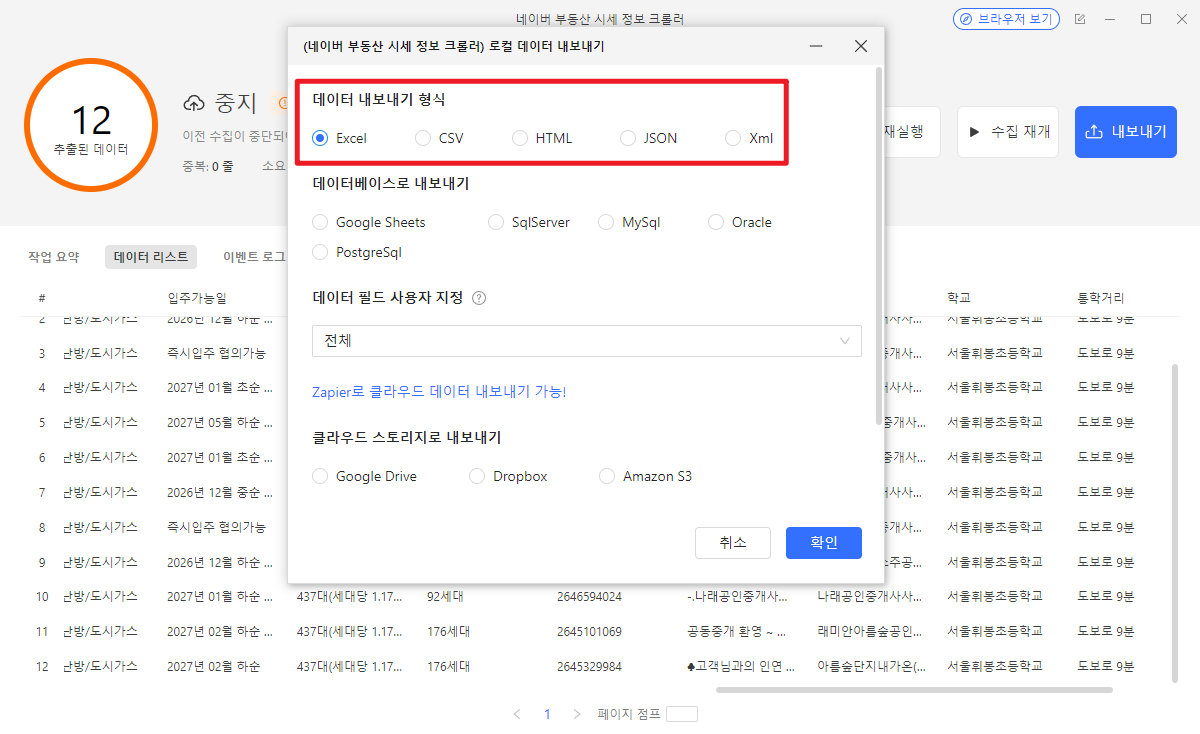Click the 취소 cancel button
This screenshot has height=734, width=1200.
click(x=733, y=542)
